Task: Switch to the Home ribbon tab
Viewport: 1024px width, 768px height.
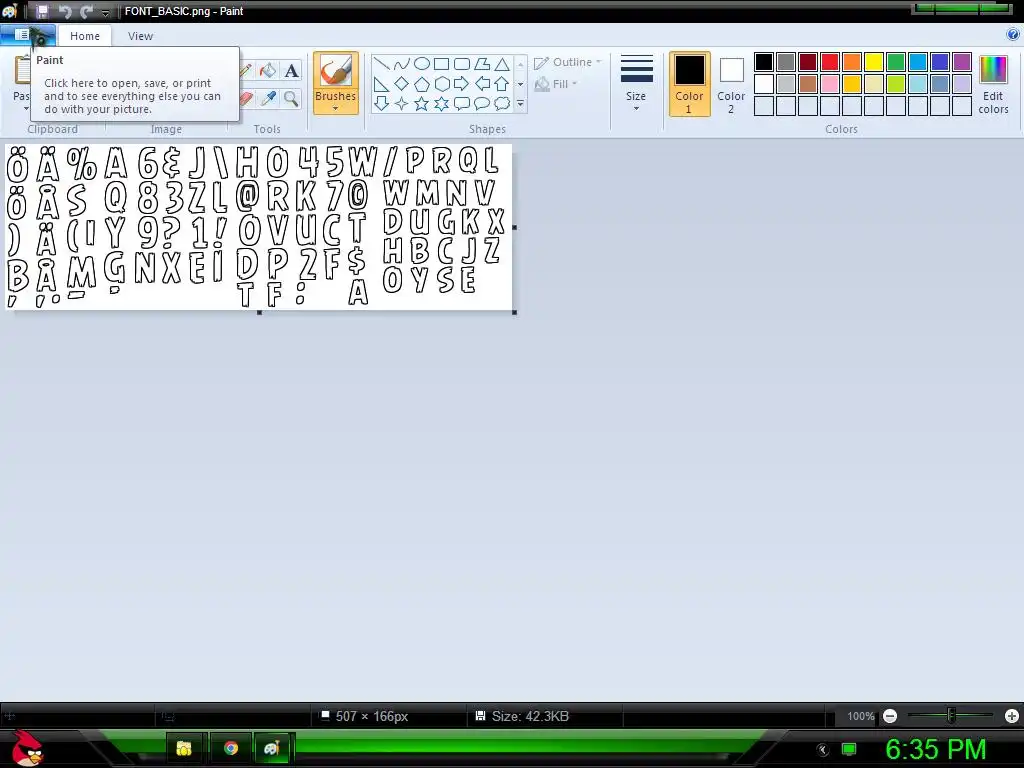Action: (x=85, y=36)
